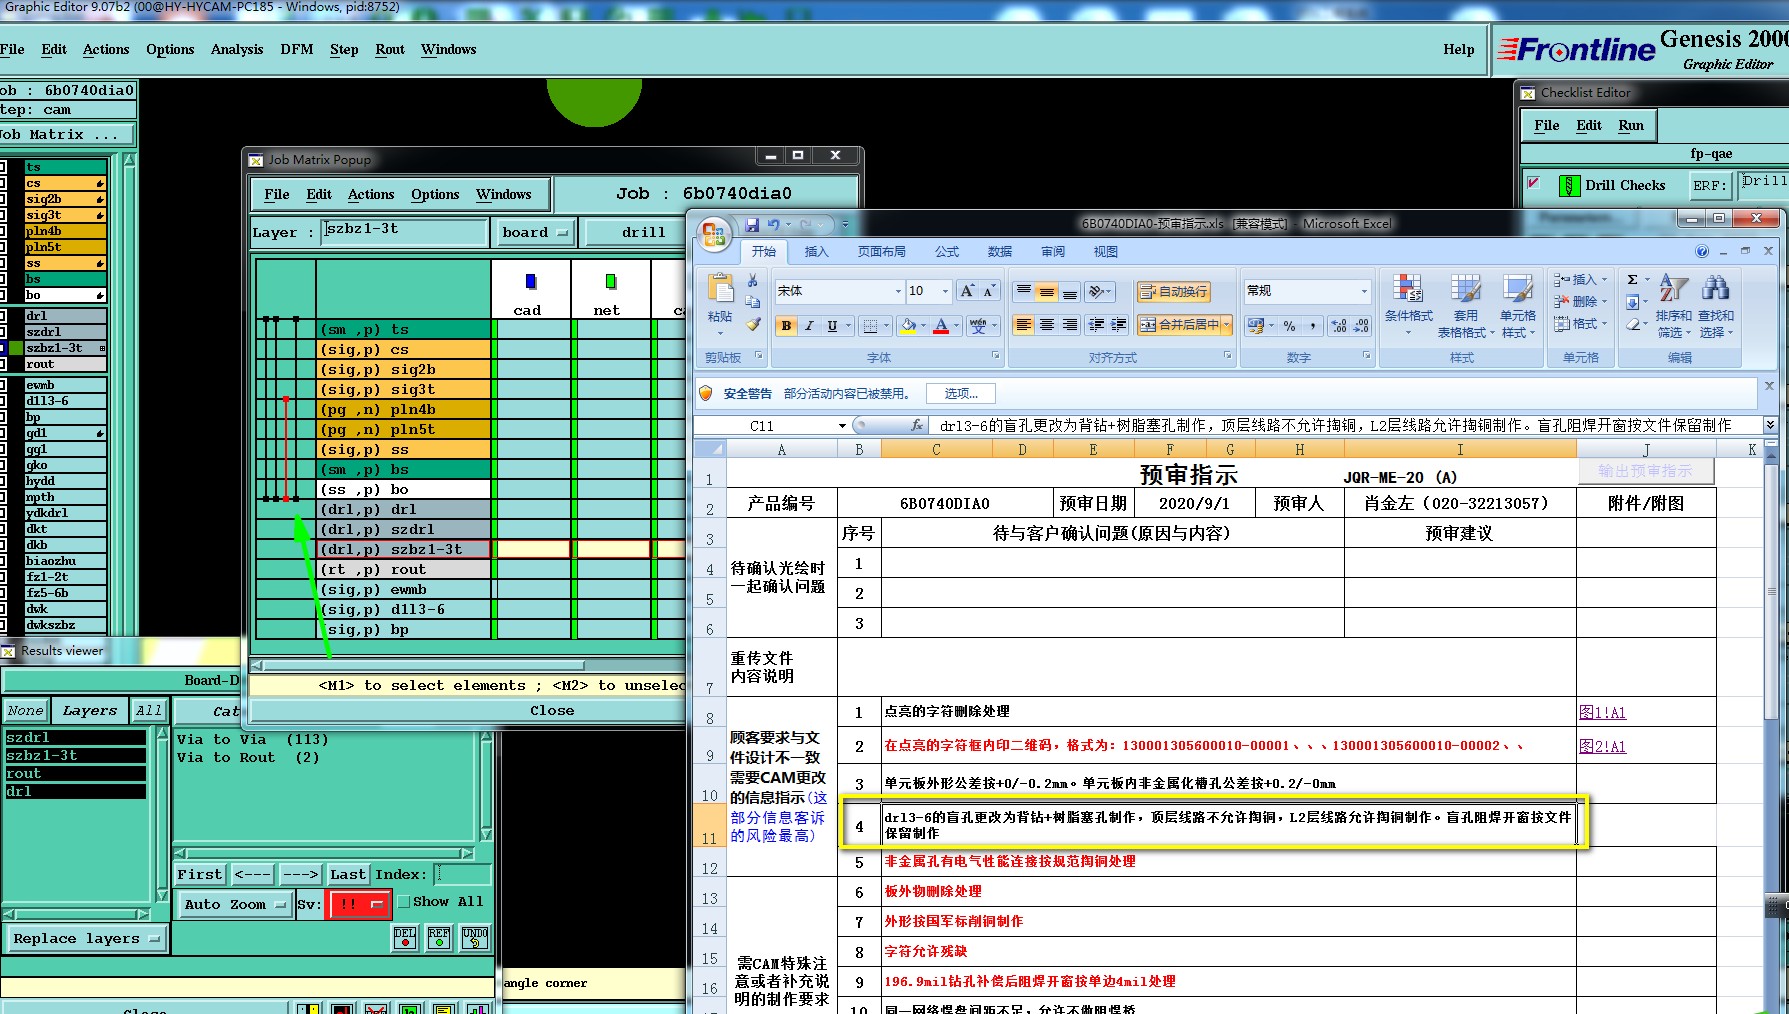Switch to the 插入 ribbon tab
Viewport: 1789px width, 1014px height.
coord(817,251)
